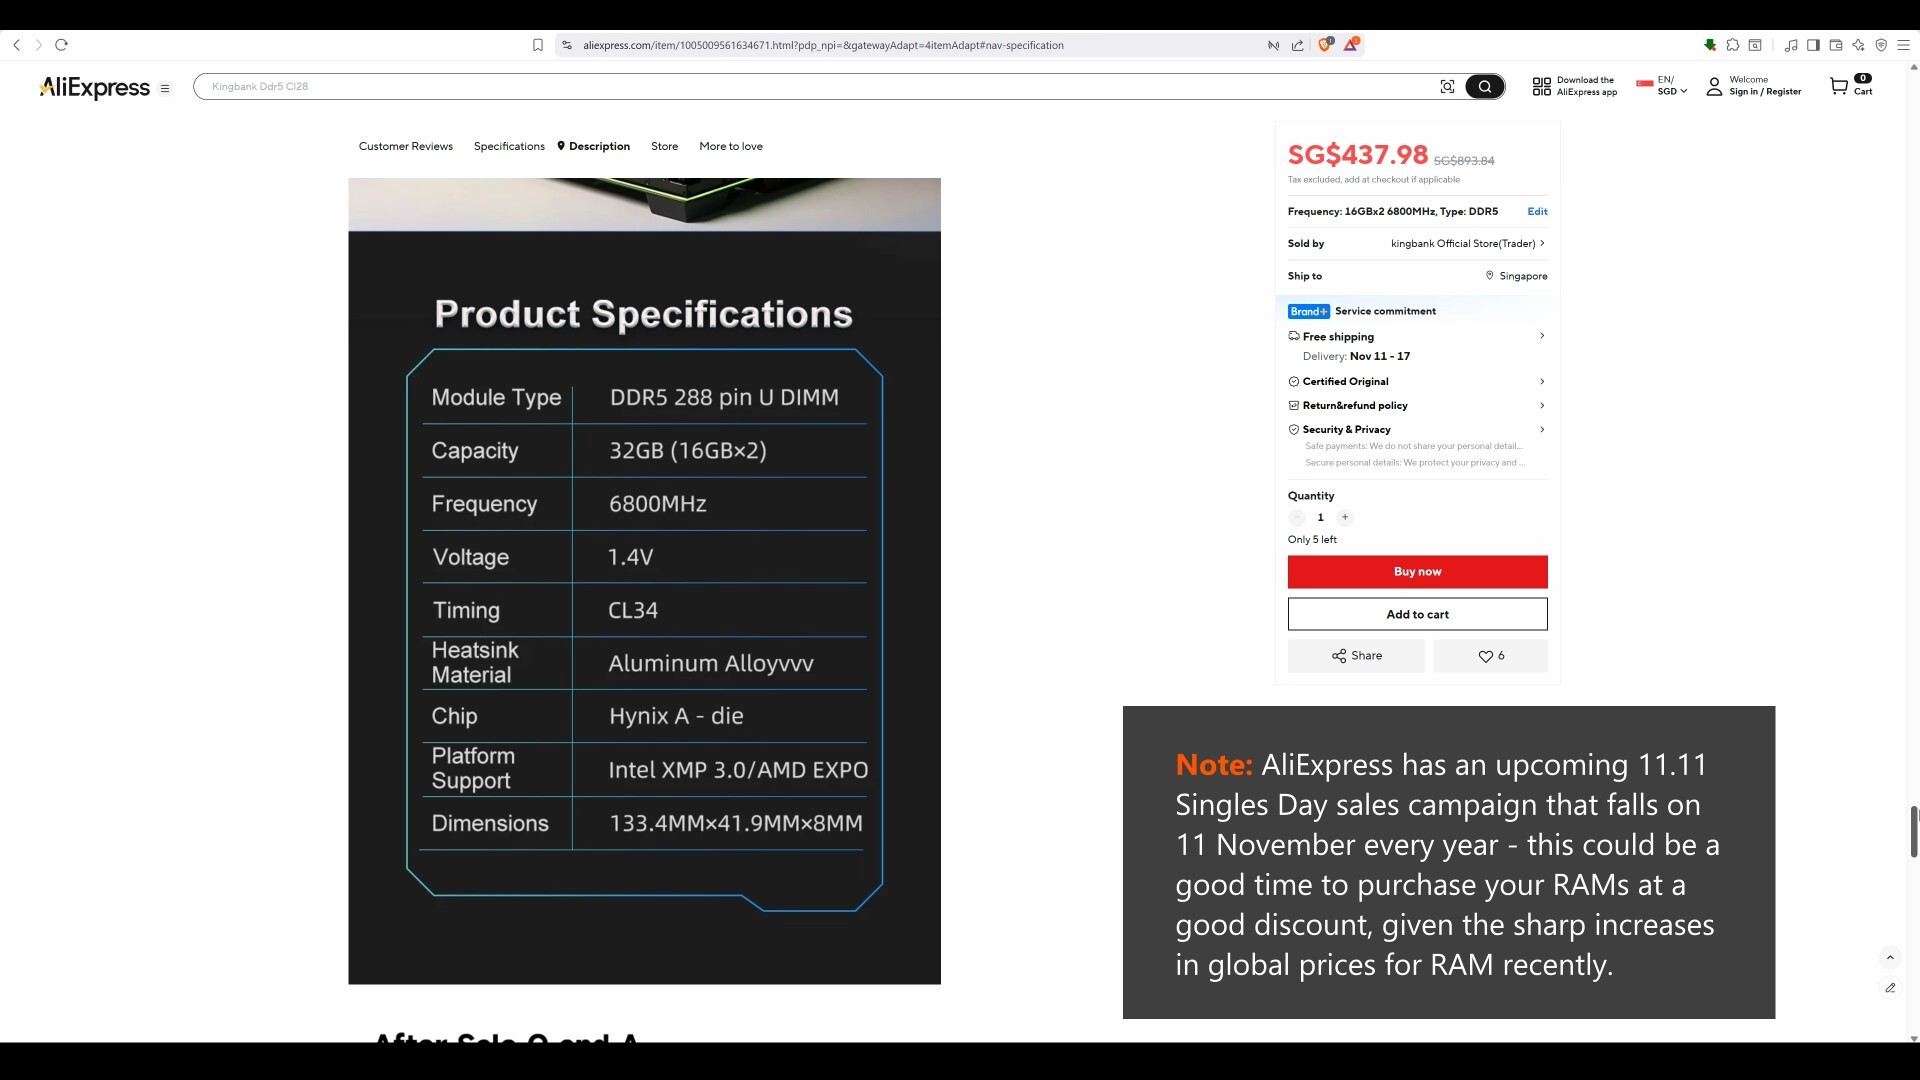The width and height of the screenshot is (1920, 1080).
Task: Open the shopping cart icon
Action: 1838,86
